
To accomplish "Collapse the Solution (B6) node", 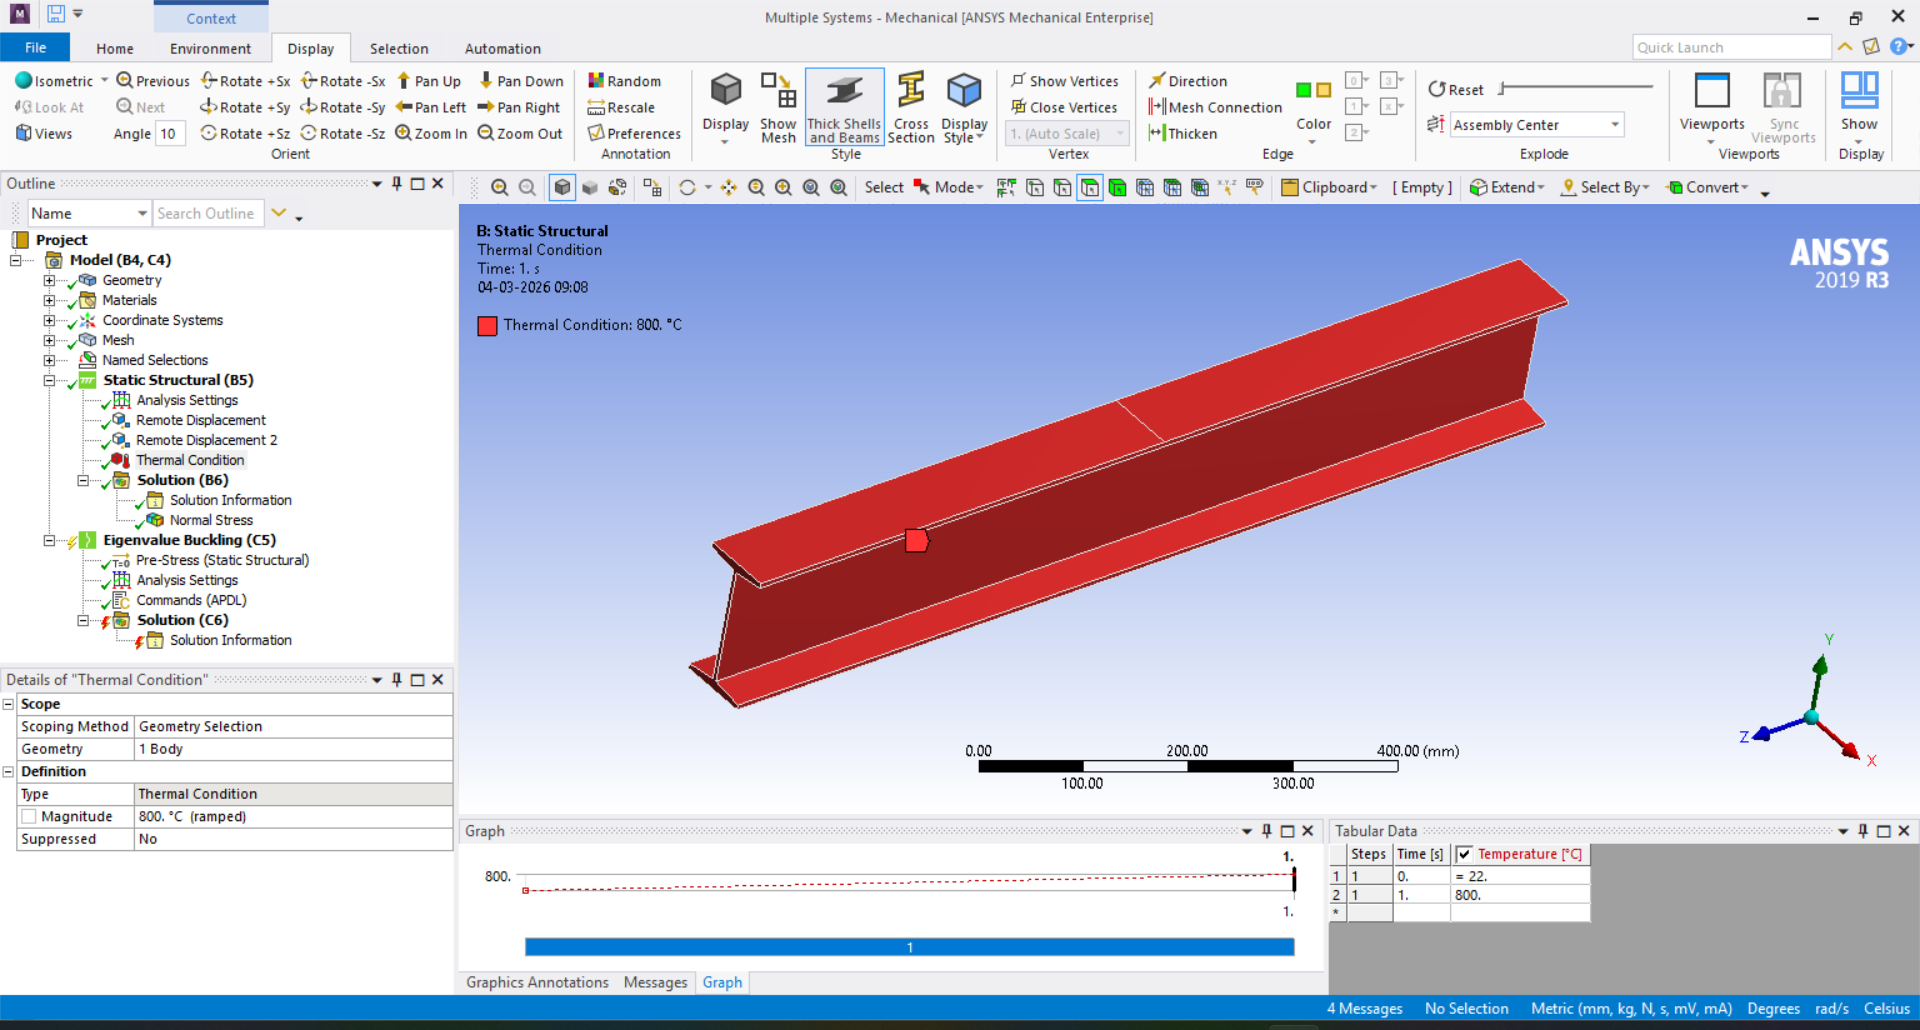I will tap(83, 480).
